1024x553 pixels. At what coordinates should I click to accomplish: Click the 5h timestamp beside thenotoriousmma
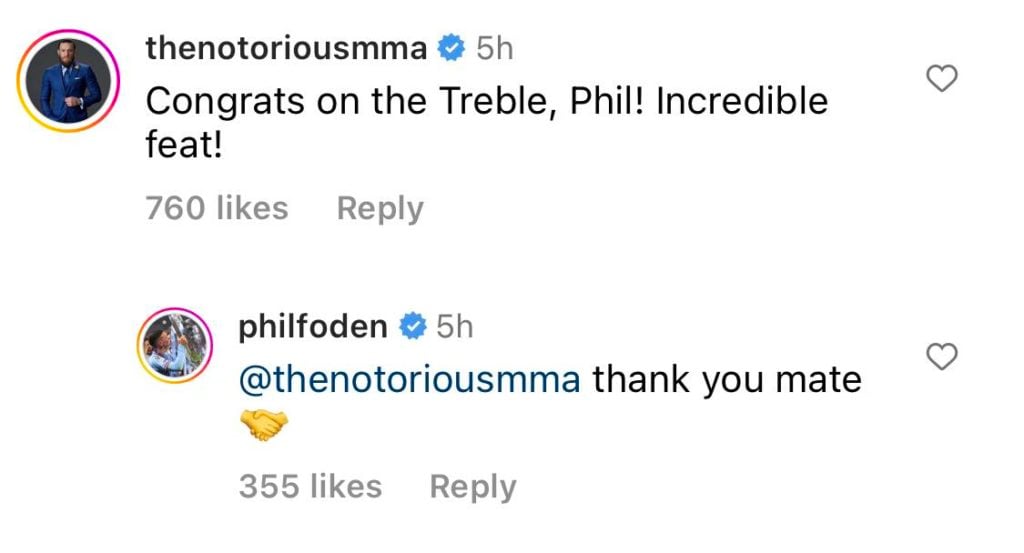tap(494, 49)
